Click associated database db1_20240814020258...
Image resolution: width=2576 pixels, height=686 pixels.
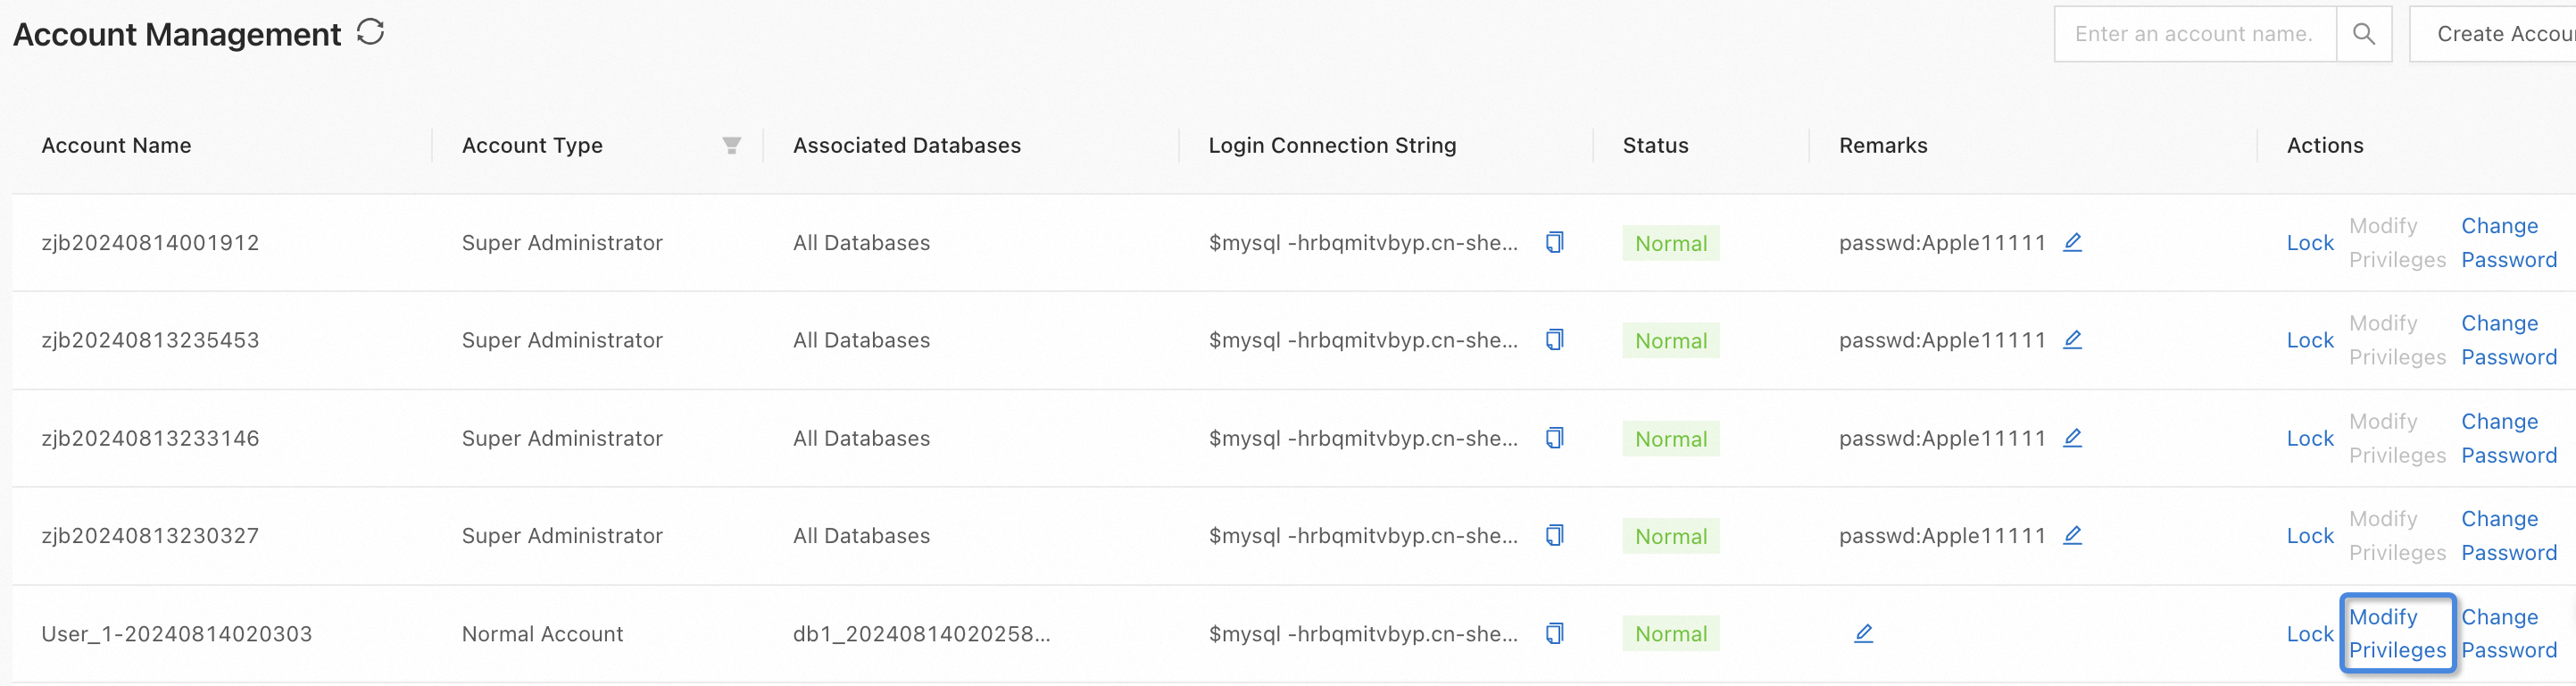pos(921,634)
